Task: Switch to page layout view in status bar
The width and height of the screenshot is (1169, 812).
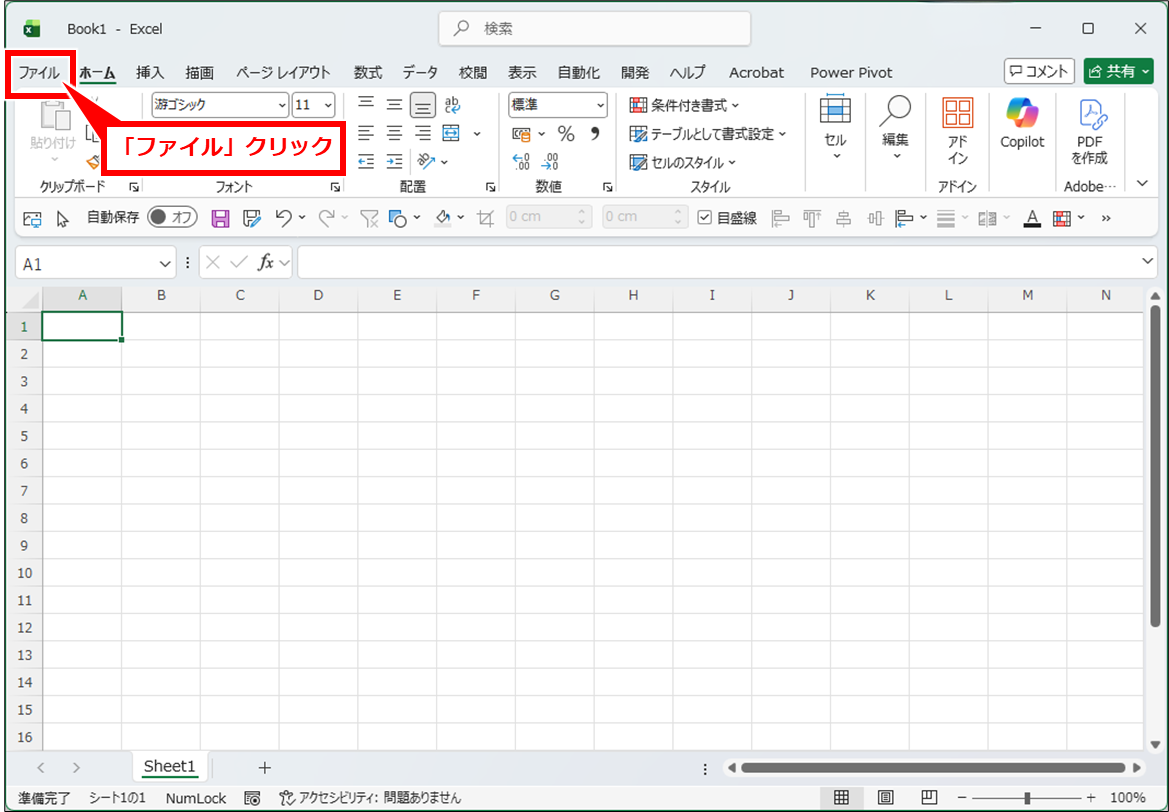Action: [885, 797]
